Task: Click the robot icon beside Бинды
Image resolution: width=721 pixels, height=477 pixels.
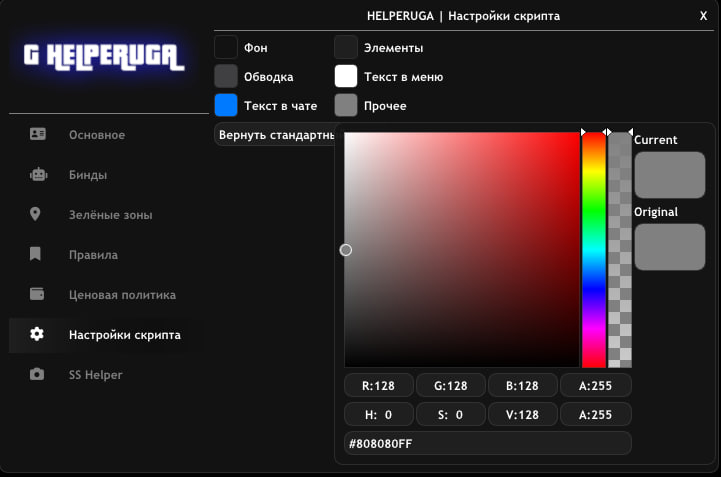Action: (38, 174)
